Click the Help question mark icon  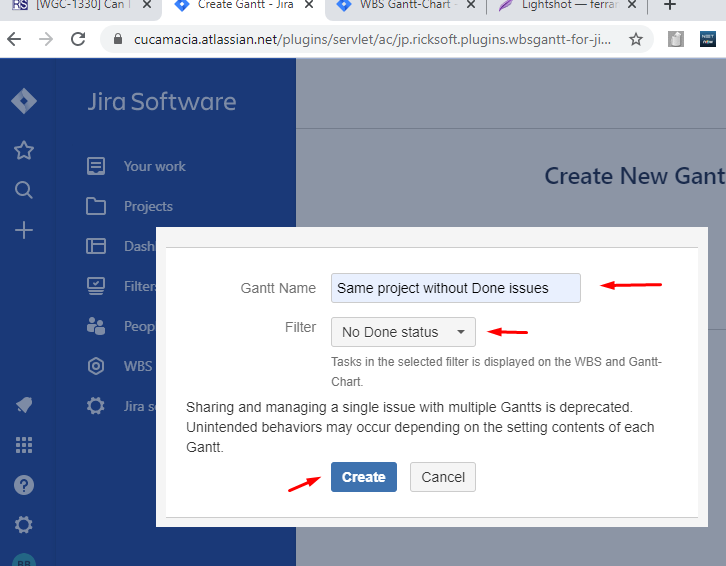click(x=24, y=485)
